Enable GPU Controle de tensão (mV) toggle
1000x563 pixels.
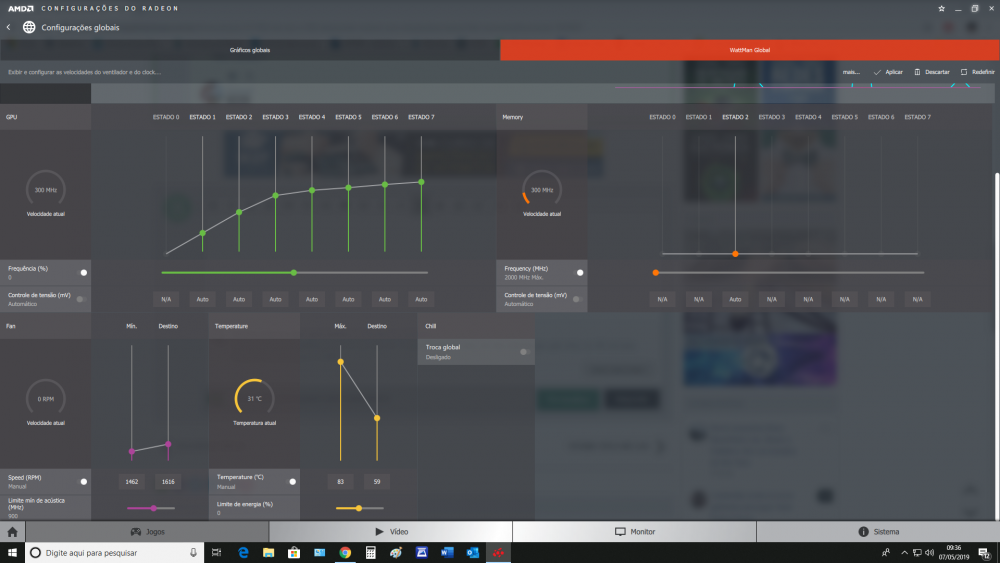coord(80,299)
